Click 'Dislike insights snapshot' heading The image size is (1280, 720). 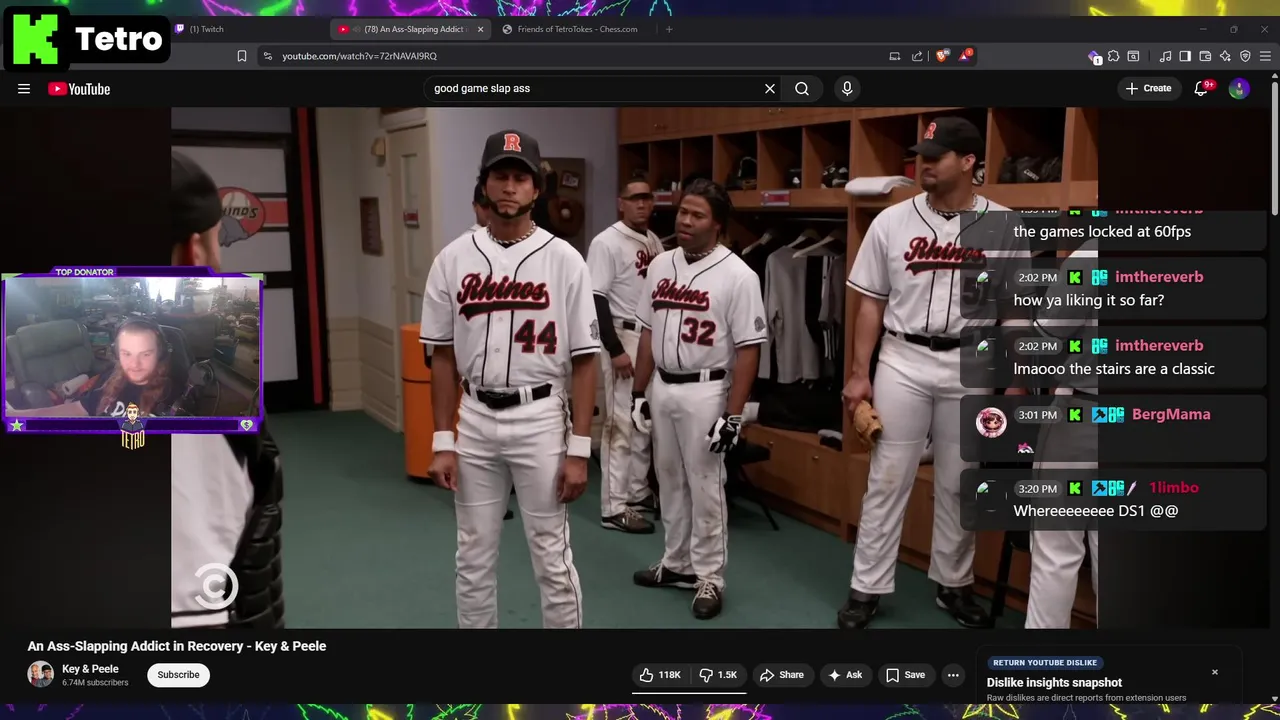click(x=1054, y=683)
